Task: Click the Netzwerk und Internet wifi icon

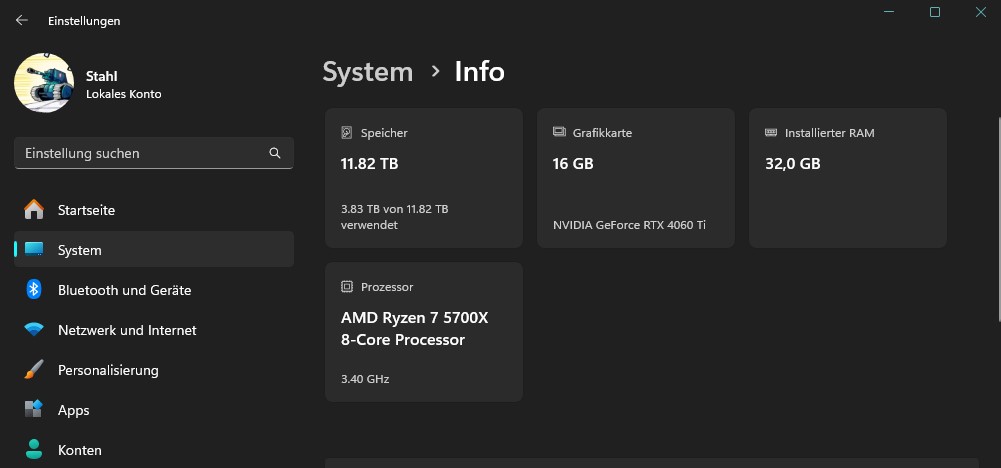Action: click(34, 330)
